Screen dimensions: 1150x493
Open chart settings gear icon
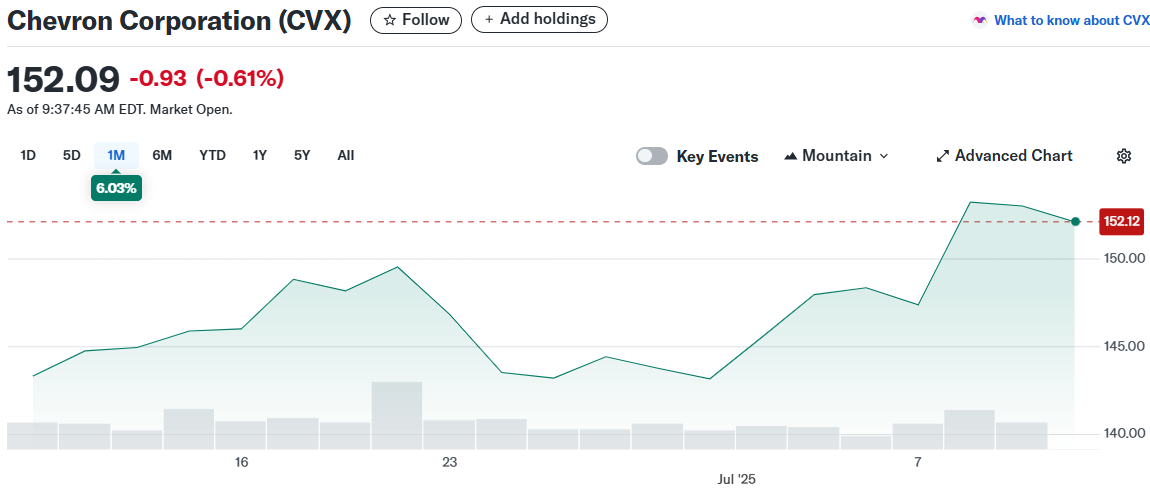coord(1124,156)
